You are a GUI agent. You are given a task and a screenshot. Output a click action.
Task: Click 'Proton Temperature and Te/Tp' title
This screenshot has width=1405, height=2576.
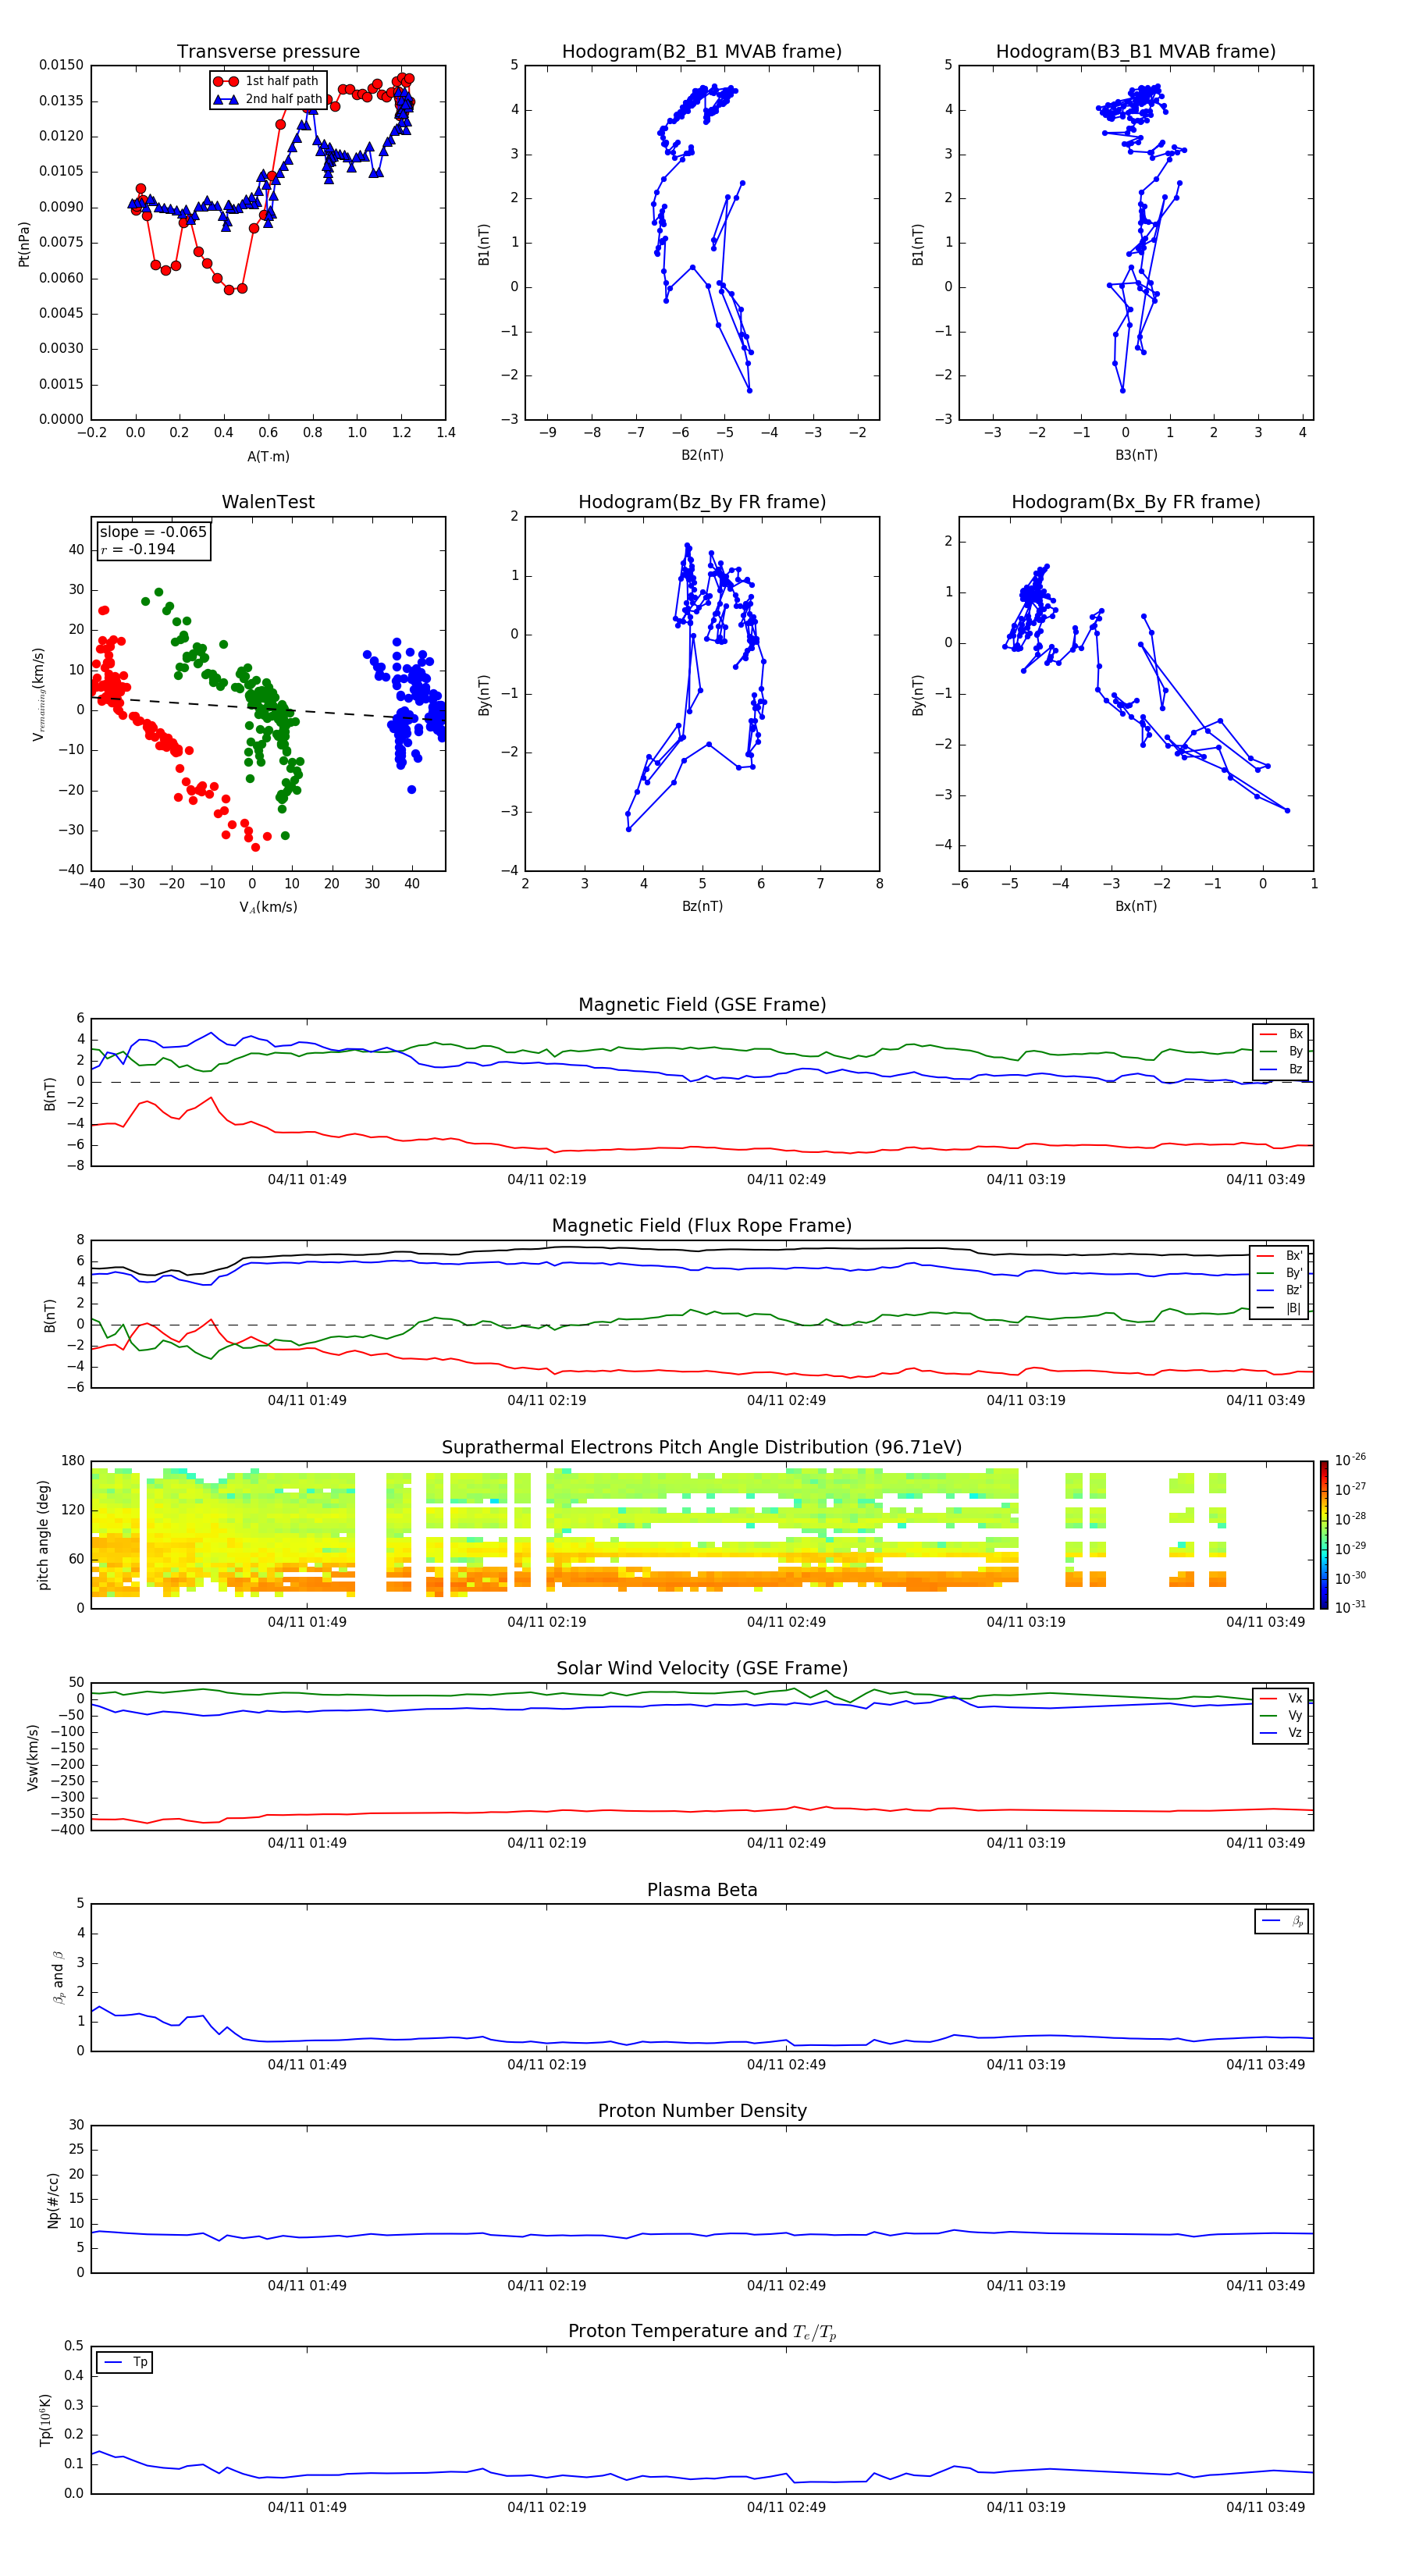pos(702,2332)
